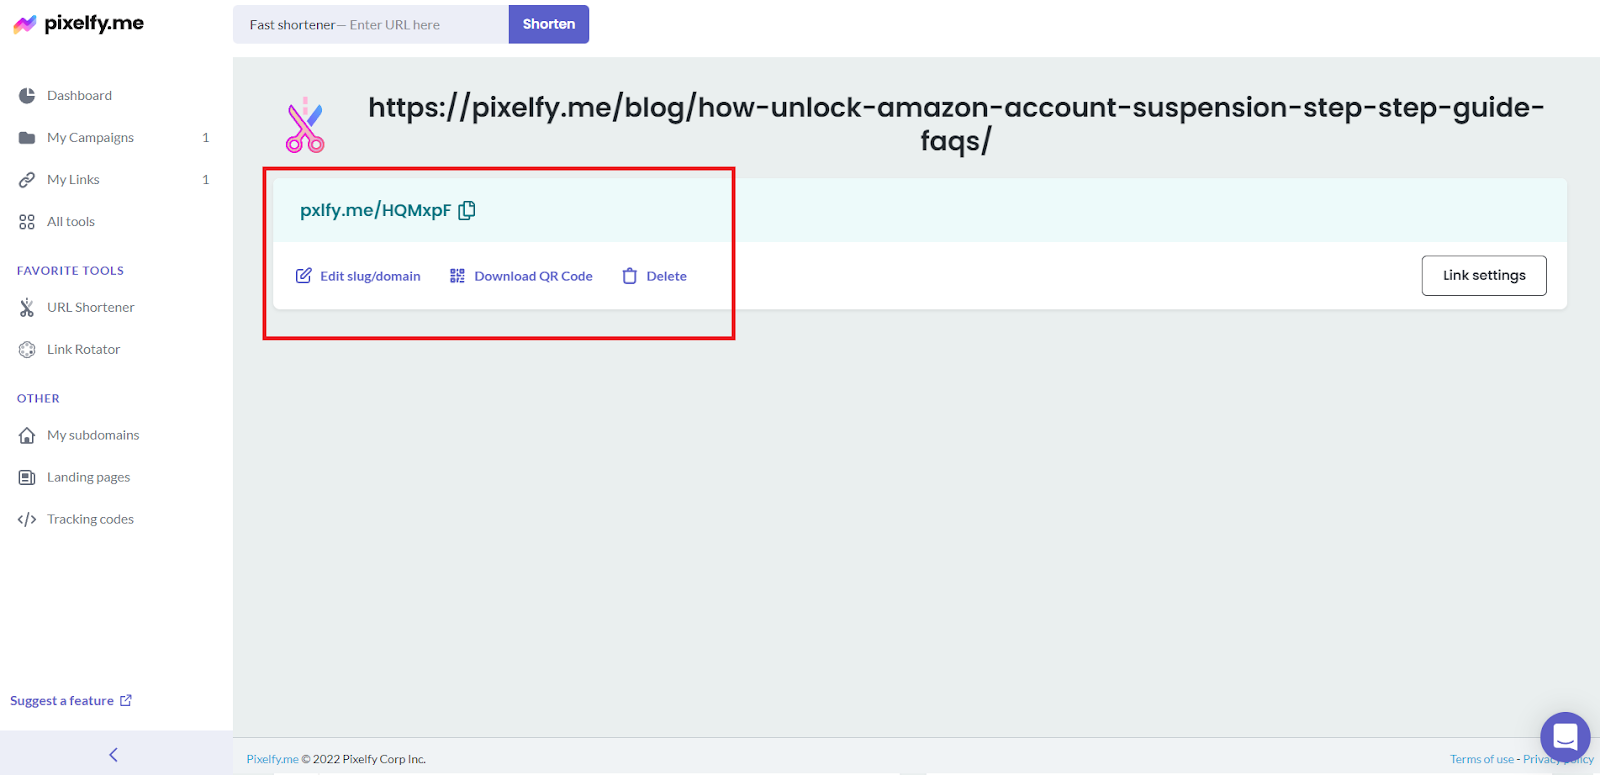
Task: Copy the short link via clipboard icon
Action: pos(467,210)
